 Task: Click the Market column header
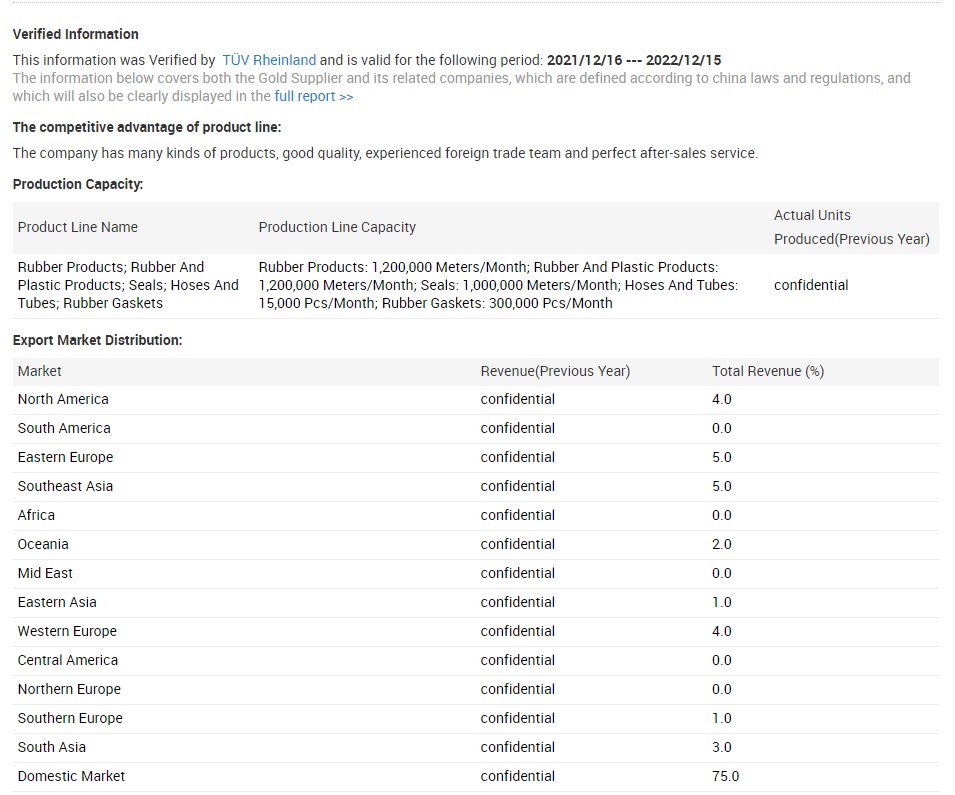coord(40,371)
